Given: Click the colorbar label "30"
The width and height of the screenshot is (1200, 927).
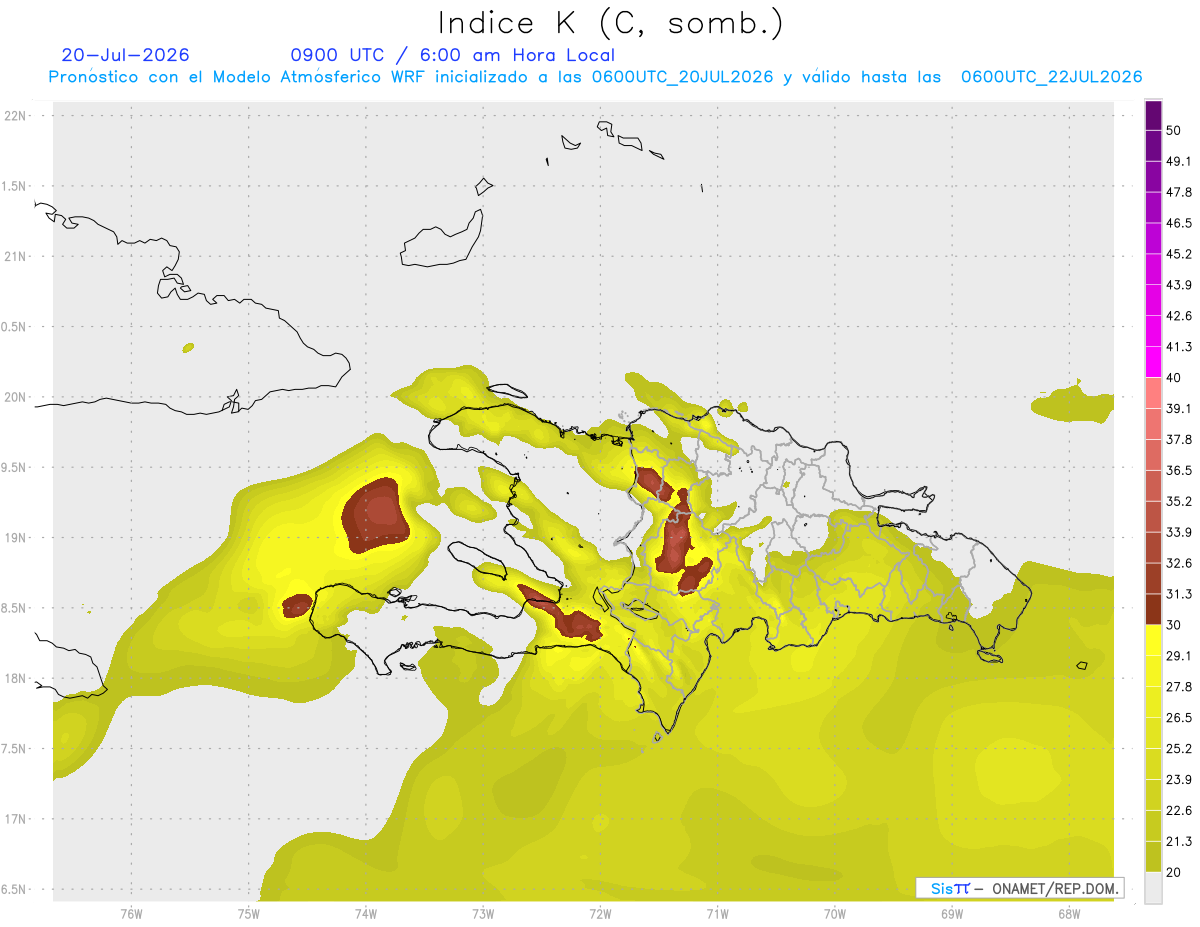Looking at the screenshot, I should [x=1174, y=625].
